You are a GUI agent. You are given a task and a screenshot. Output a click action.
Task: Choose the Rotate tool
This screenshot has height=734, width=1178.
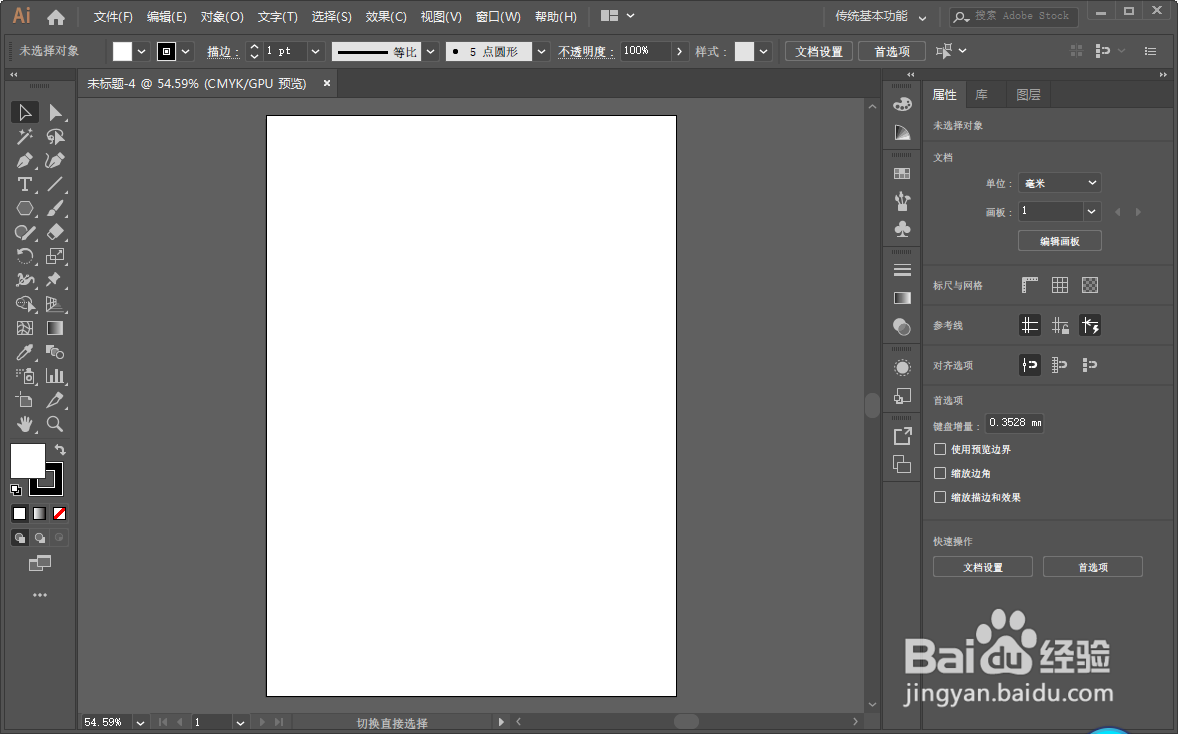[x=24, y=256]
